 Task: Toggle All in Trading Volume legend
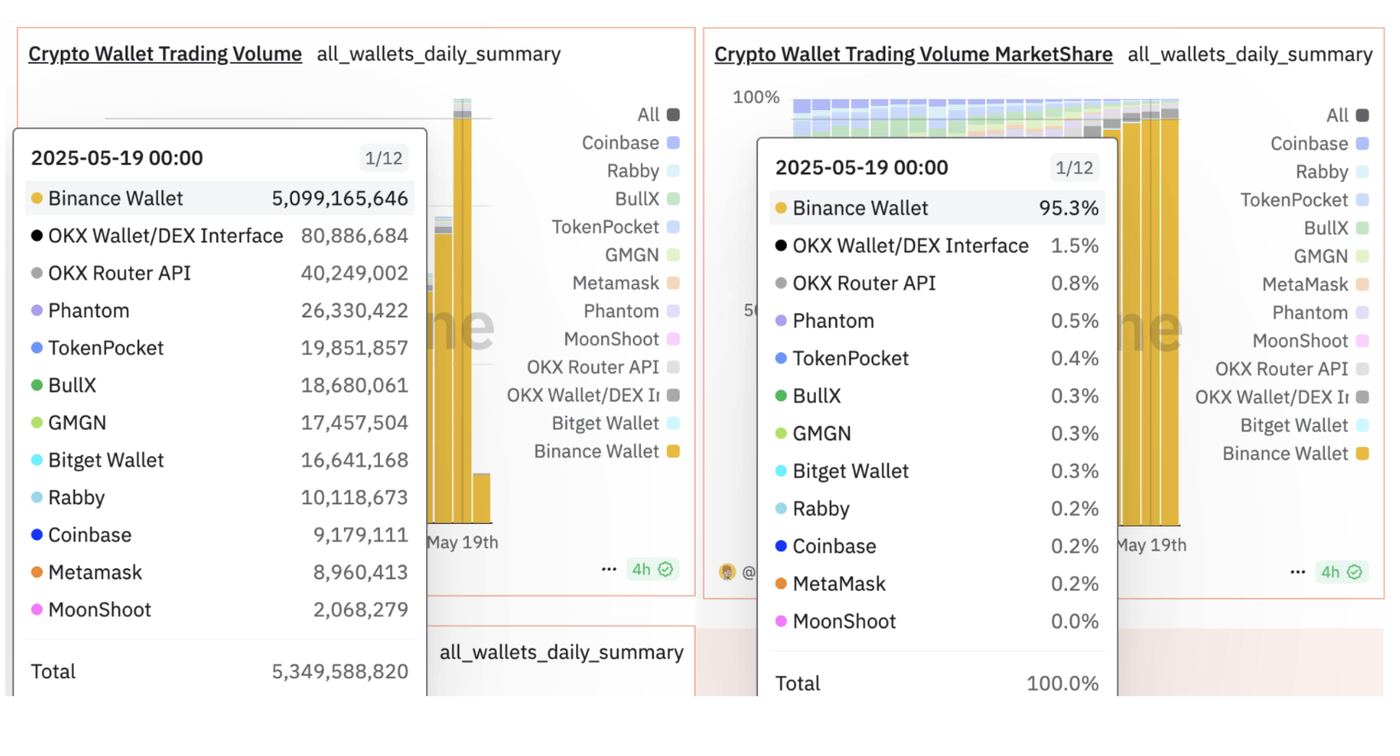click(x=658, y=115)
